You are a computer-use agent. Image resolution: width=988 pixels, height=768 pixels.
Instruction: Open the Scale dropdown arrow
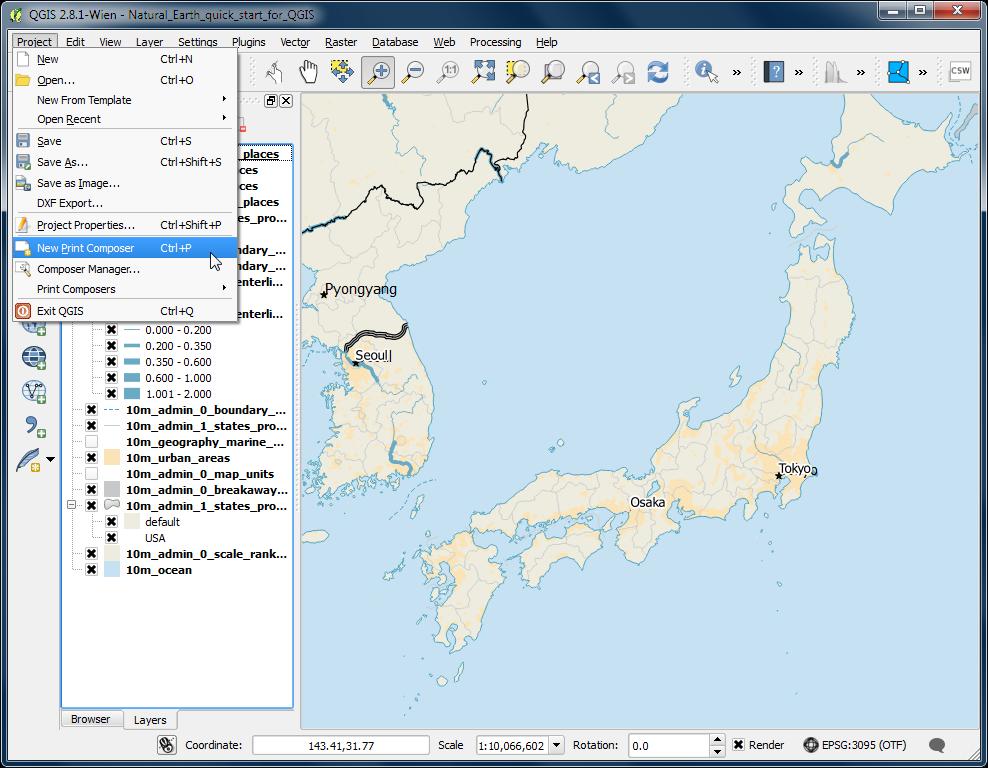tap(556, 745)
